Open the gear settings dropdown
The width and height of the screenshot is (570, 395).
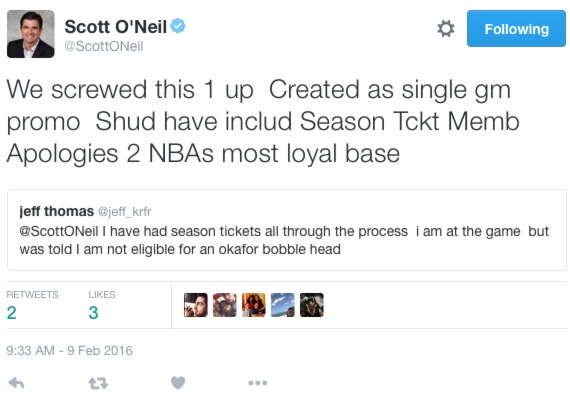[446, 29]
